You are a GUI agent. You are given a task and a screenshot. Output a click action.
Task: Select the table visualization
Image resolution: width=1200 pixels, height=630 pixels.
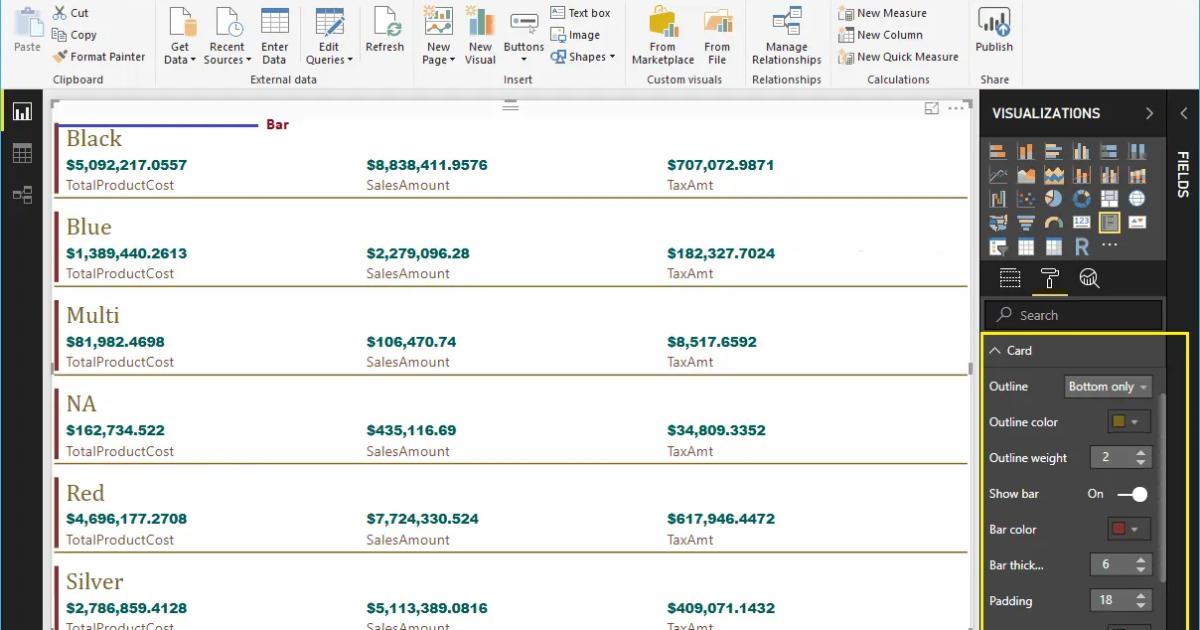click(x=1026, y=247)
